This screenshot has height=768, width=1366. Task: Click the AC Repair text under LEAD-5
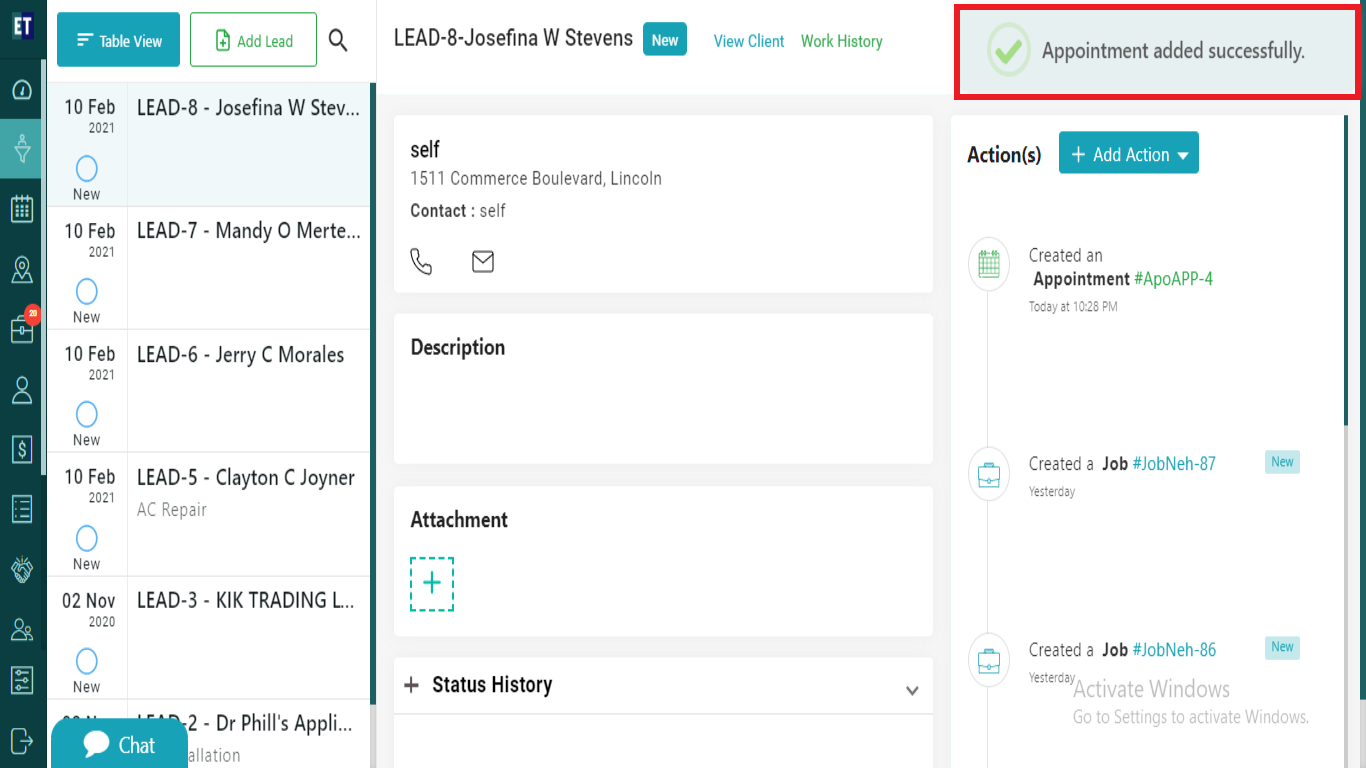[172, 510]
